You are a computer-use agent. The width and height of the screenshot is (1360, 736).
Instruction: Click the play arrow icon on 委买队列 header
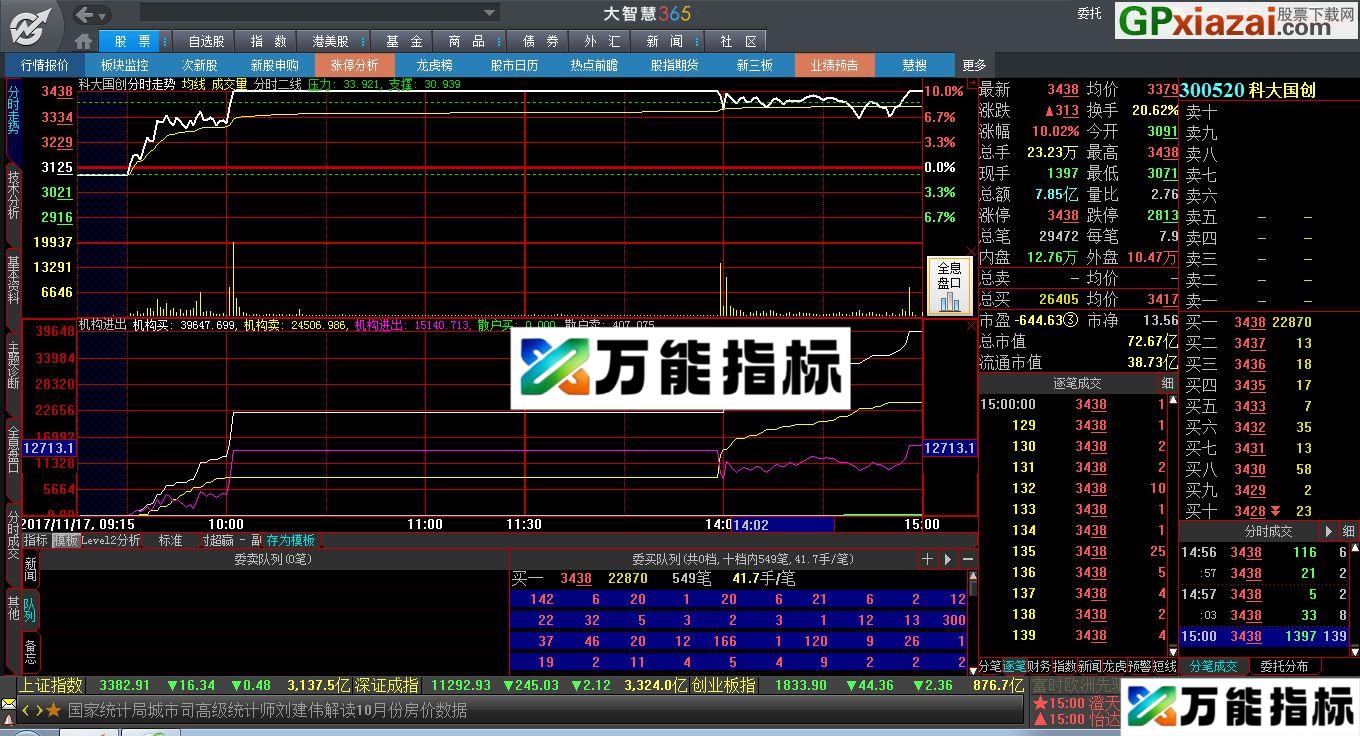[x=946, y=559]
